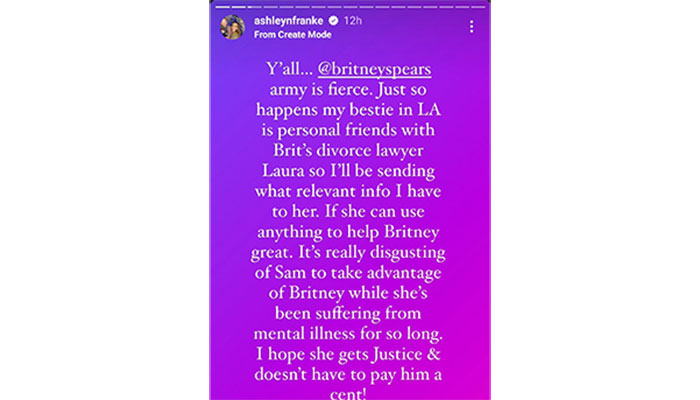Tap the final word 'cent!' in the story
700x400 pixels.
coord(348,394)
